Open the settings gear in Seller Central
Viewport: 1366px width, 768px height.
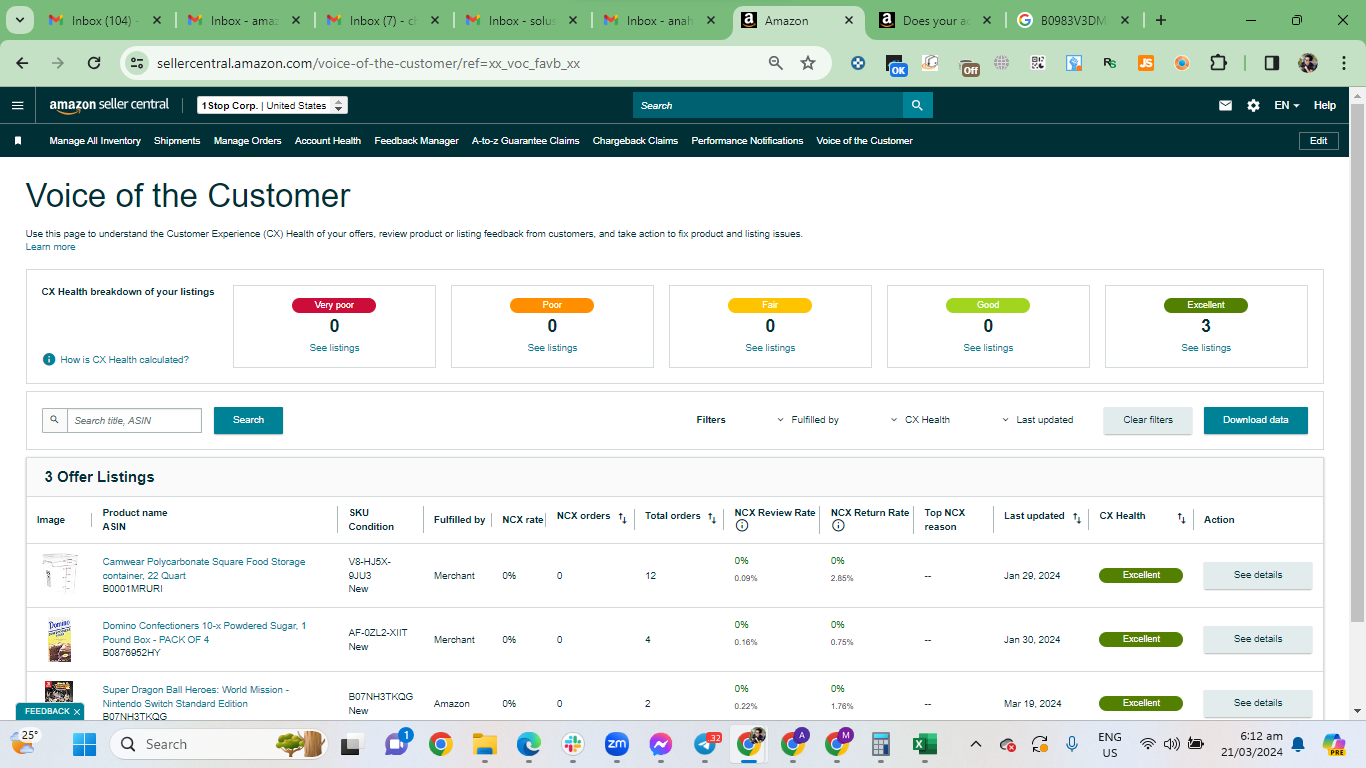pyautogui.click(x=1253, y=105)
